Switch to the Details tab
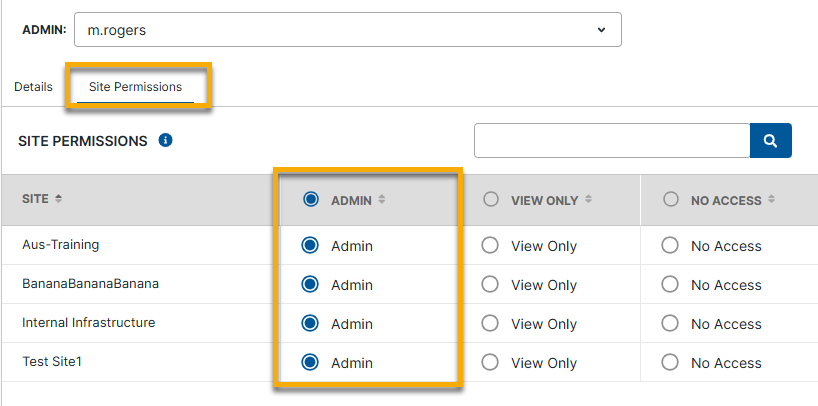The height and width of the screenshot is (406, 818). 33,87
